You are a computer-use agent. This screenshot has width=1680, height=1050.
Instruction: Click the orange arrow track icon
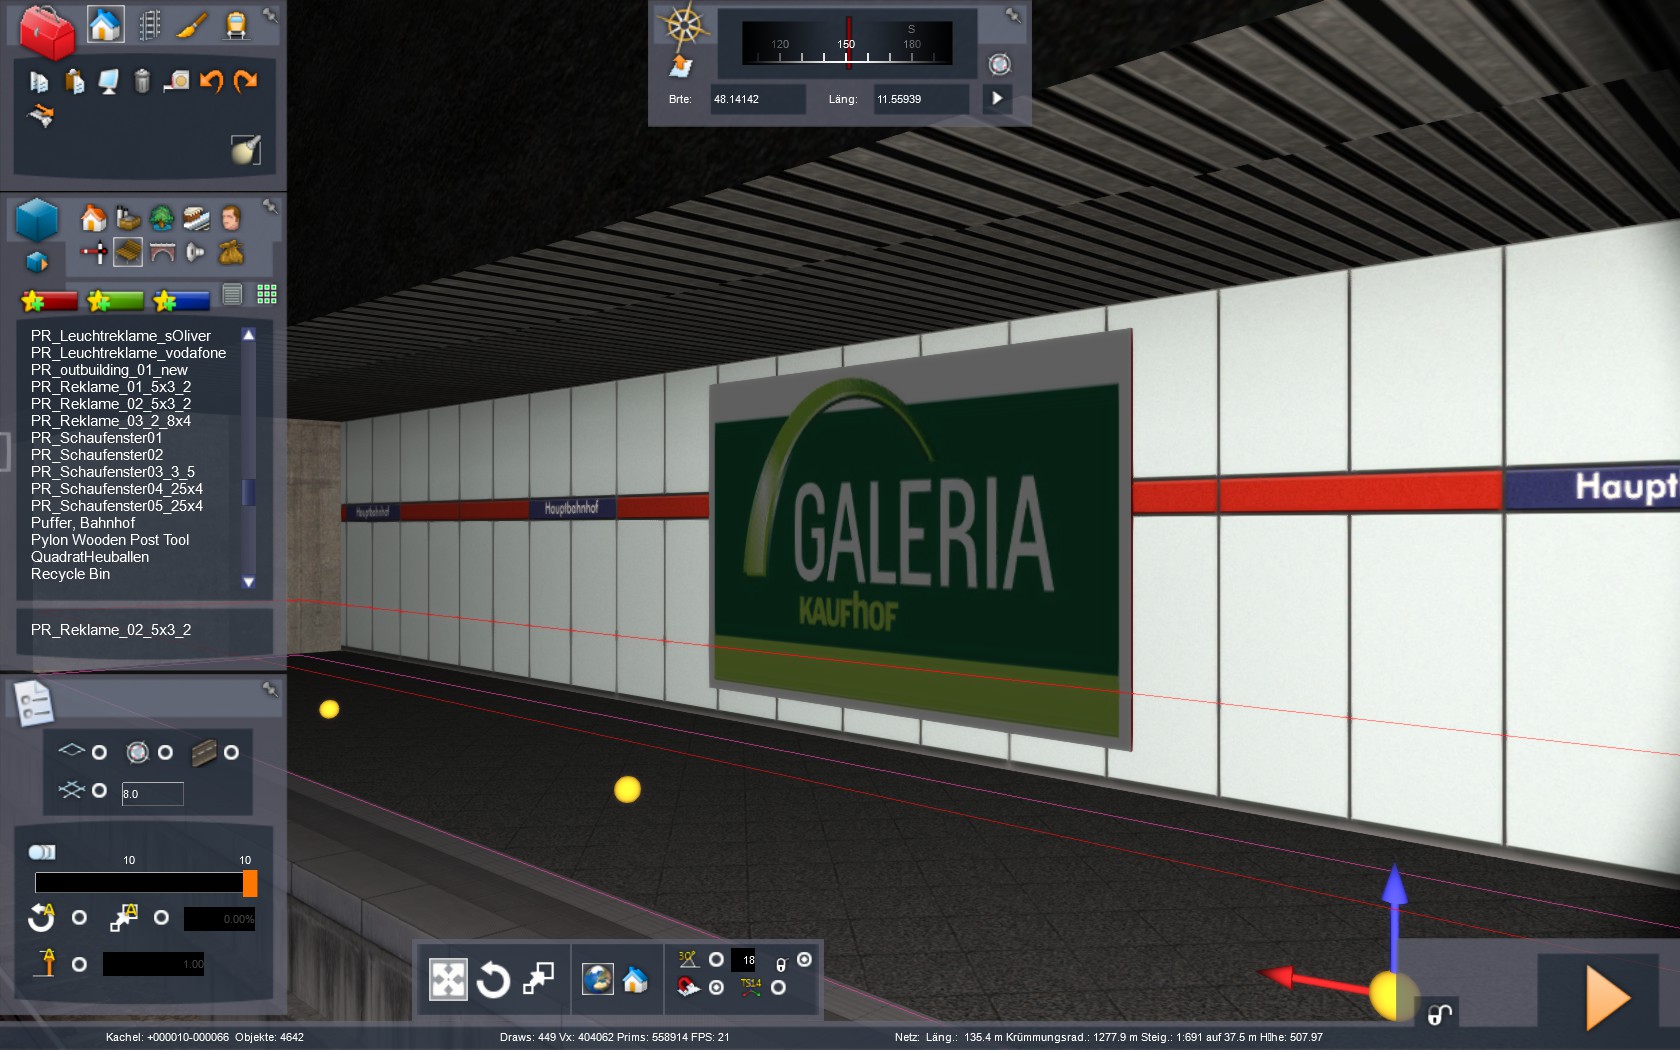[40, 116]
